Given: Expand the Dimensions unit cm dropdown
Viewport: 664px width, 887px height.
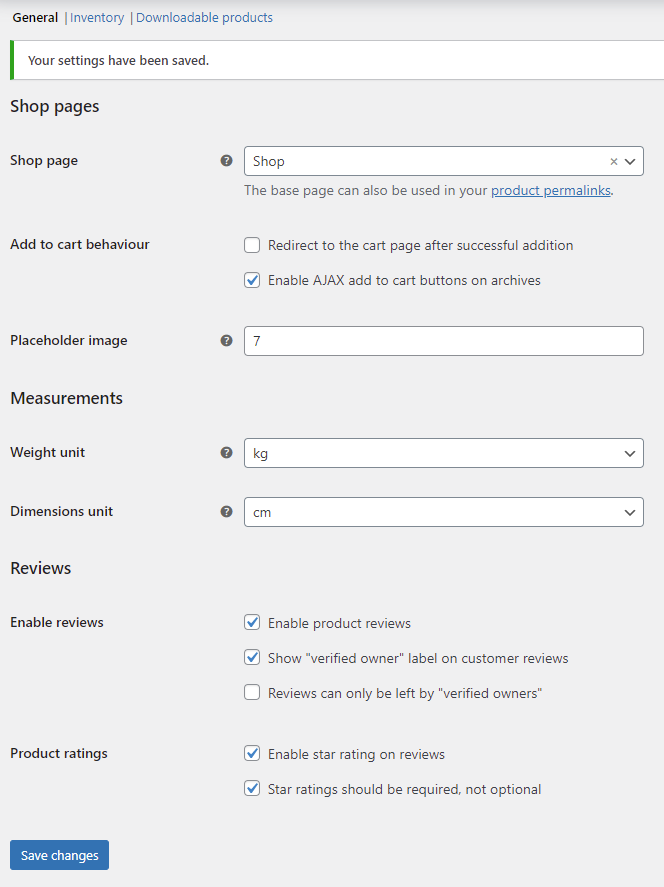Looking at the screenshot, I should coord(444,512).
